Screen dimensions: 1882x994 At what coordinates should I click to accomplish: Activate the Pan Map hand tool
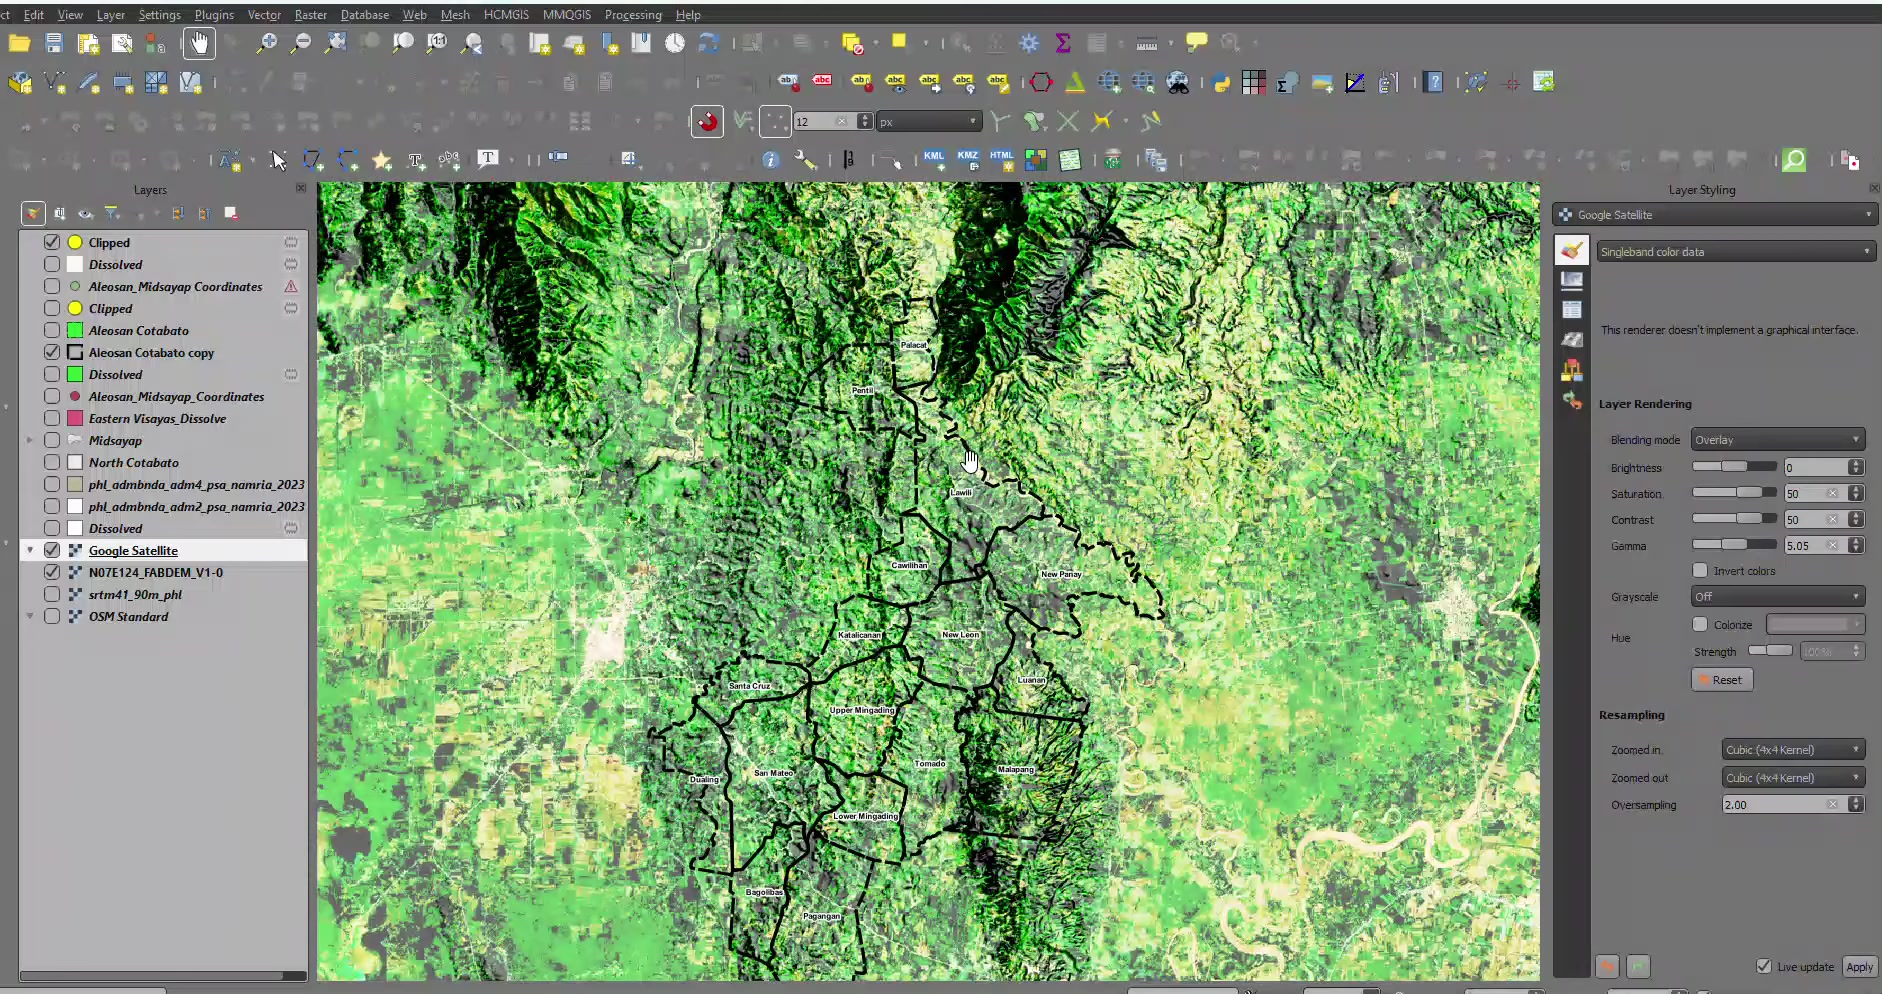(x=199, y=43)
